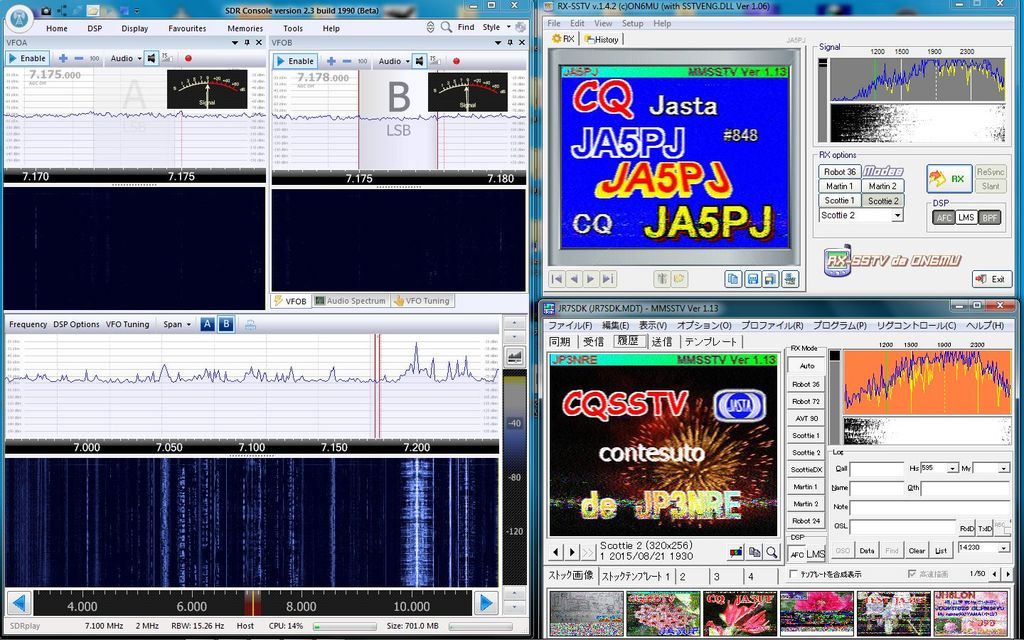Click the green RX receive button
This screenshot has width=1024, height=640.
tap(949, 178)
